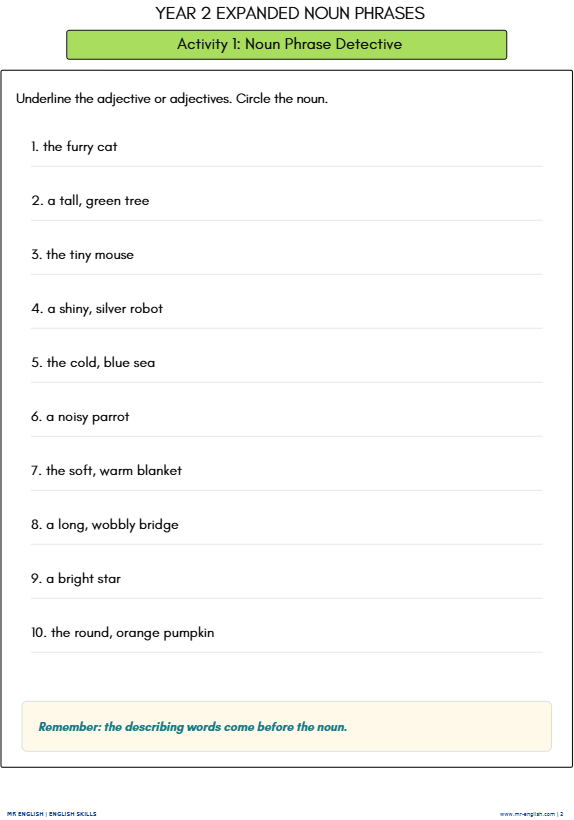Click the word bridge in item 8
This screenshot has height=820, width=574.
[x=159, y=525]
